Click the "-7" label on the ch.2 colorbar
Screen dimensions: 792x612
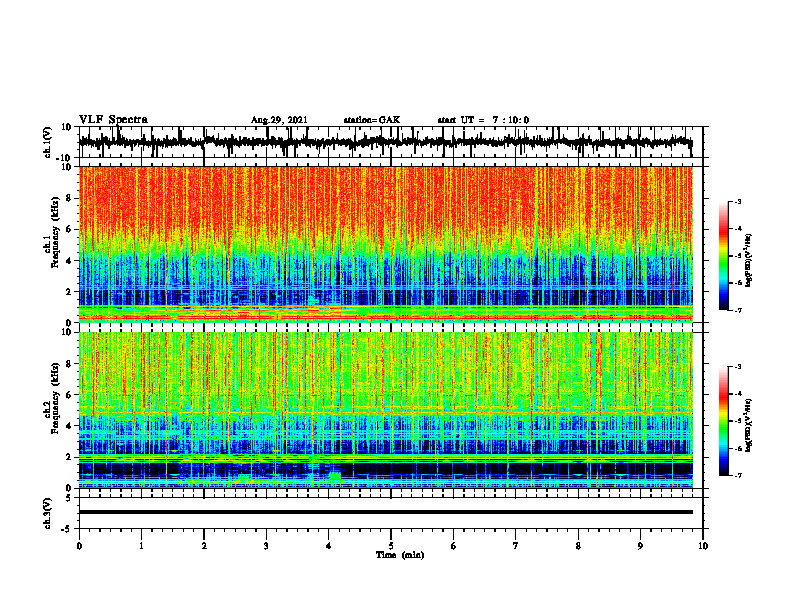tap(737, 475)
